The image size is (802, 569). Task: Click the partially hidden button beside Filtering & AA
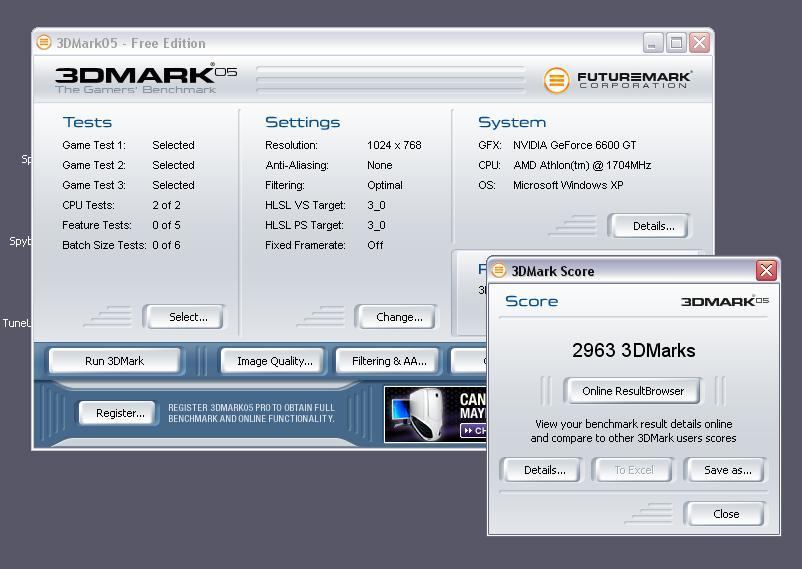coord(469,361)
